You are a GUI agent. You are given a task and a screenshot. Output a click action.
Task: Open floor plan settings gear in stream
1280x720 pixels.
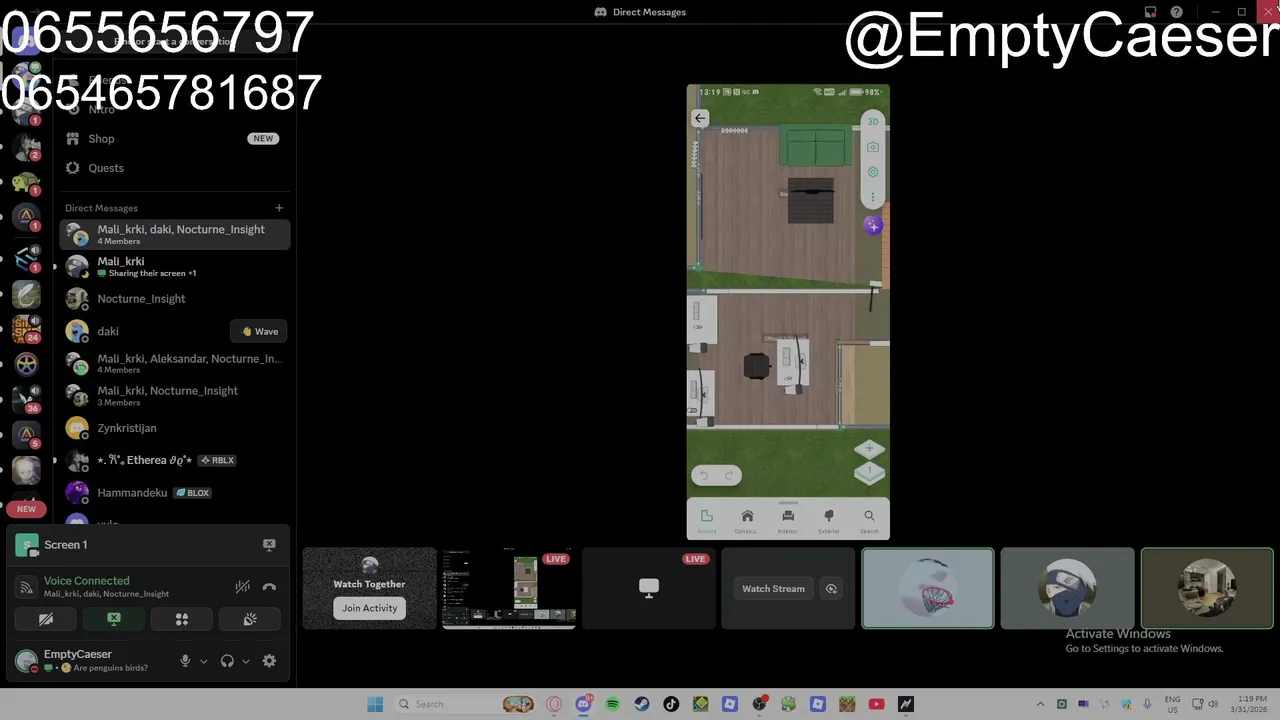[873, 172]
